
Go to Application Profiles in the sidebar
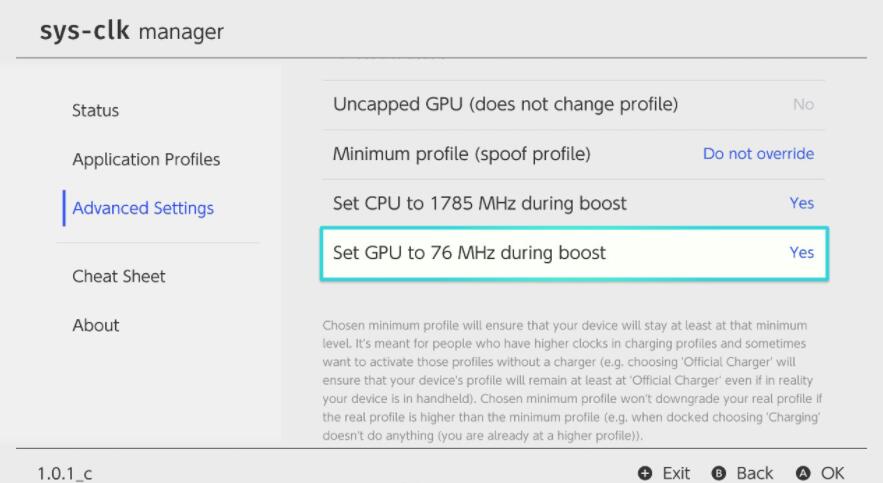pos(146,160)
